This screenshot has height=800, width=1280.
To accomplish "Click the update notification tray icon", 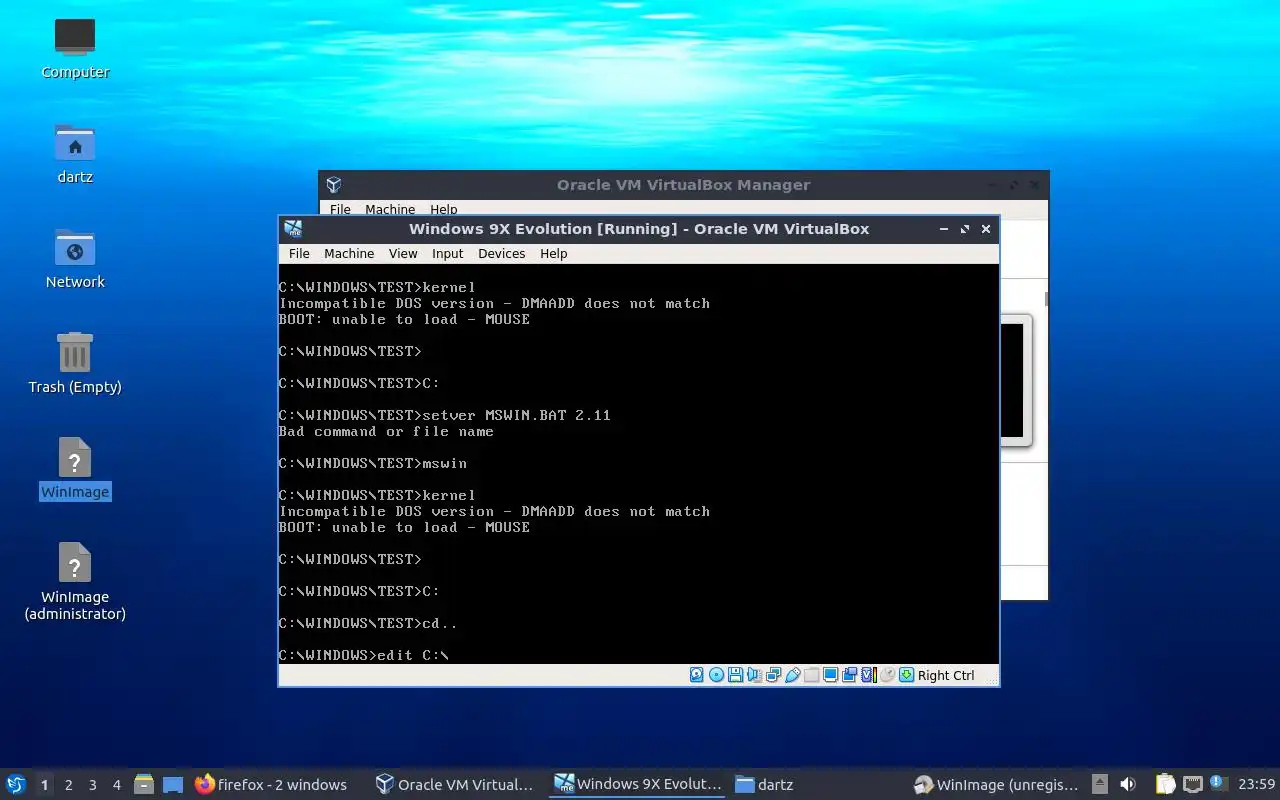I will [x=1218, y=783].
